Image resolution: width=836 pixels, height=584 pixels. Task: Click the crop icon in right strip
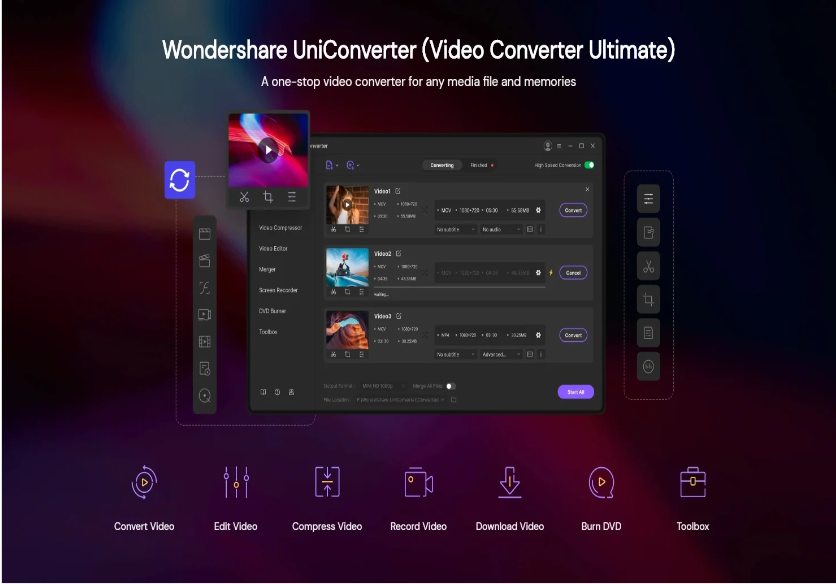click(648, 299)
